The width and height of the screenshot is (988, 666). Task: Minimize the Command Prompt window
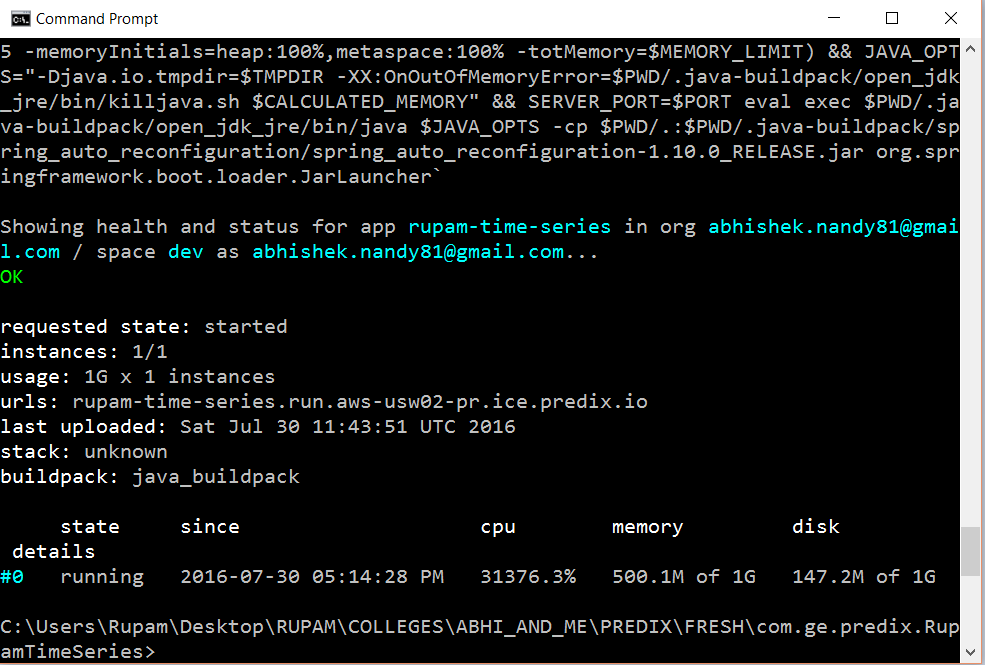834,18
